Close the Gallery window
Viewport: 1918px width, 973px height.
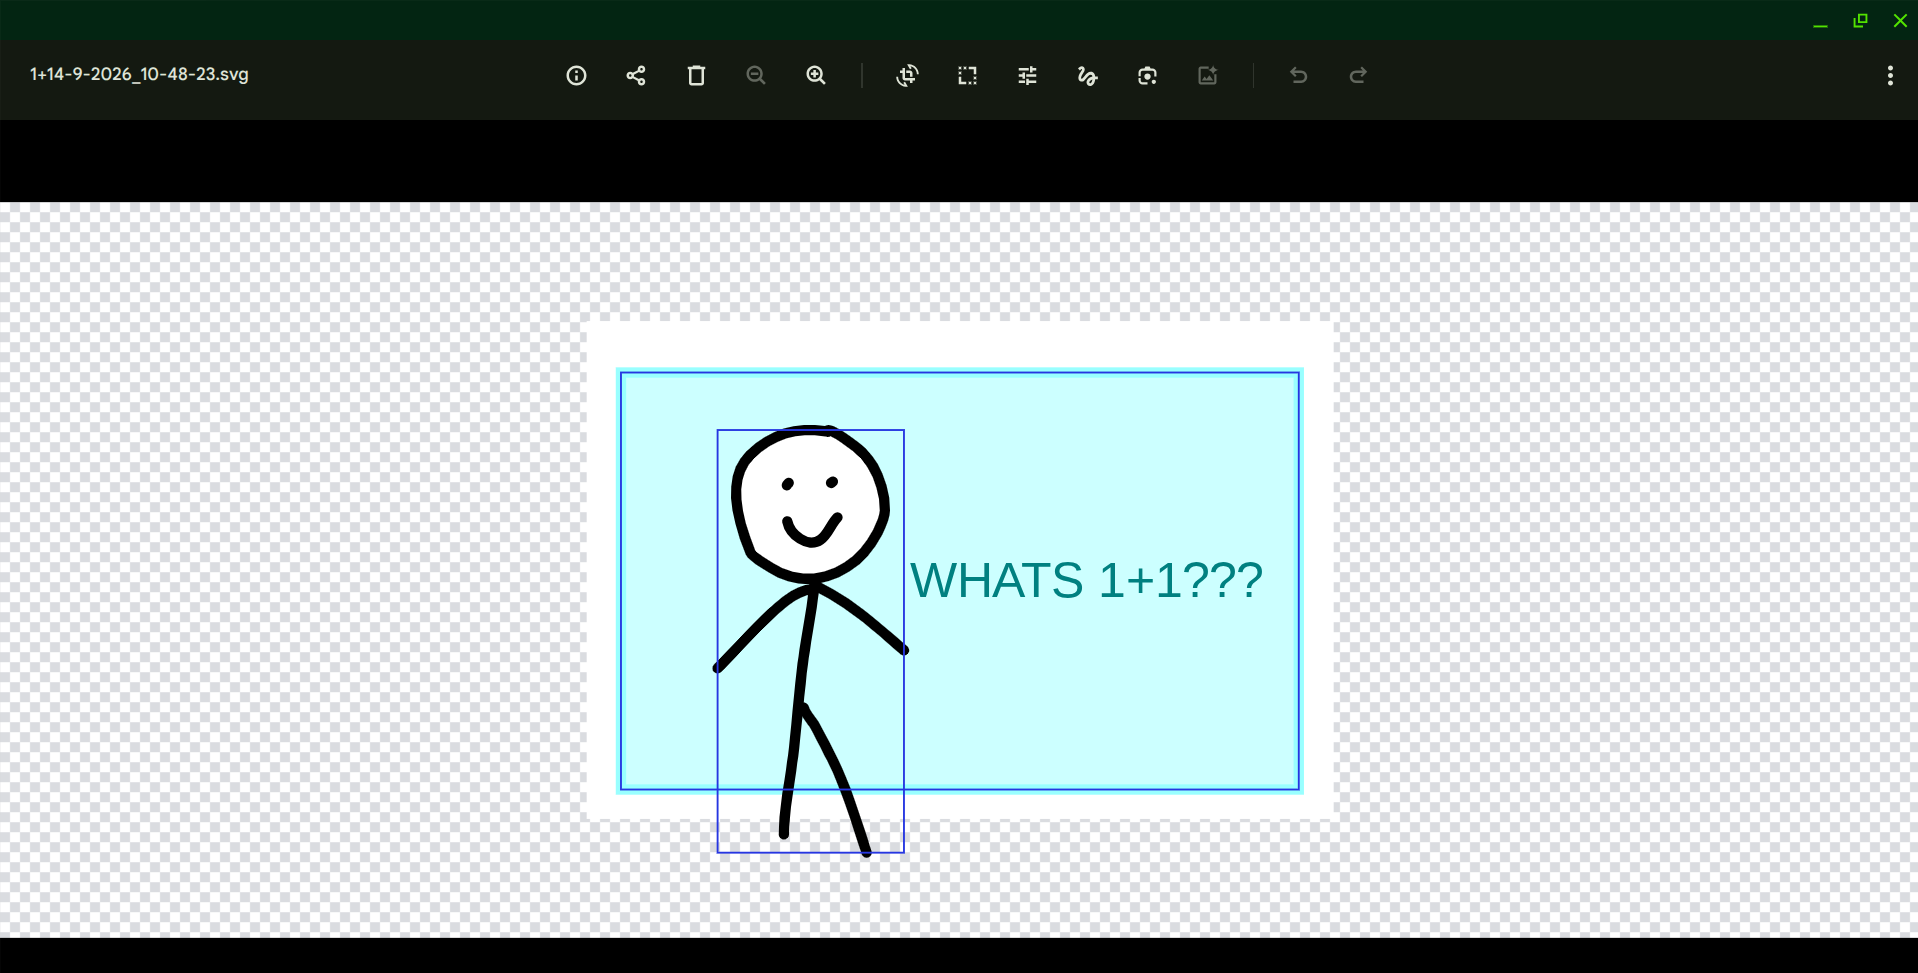1899,21
